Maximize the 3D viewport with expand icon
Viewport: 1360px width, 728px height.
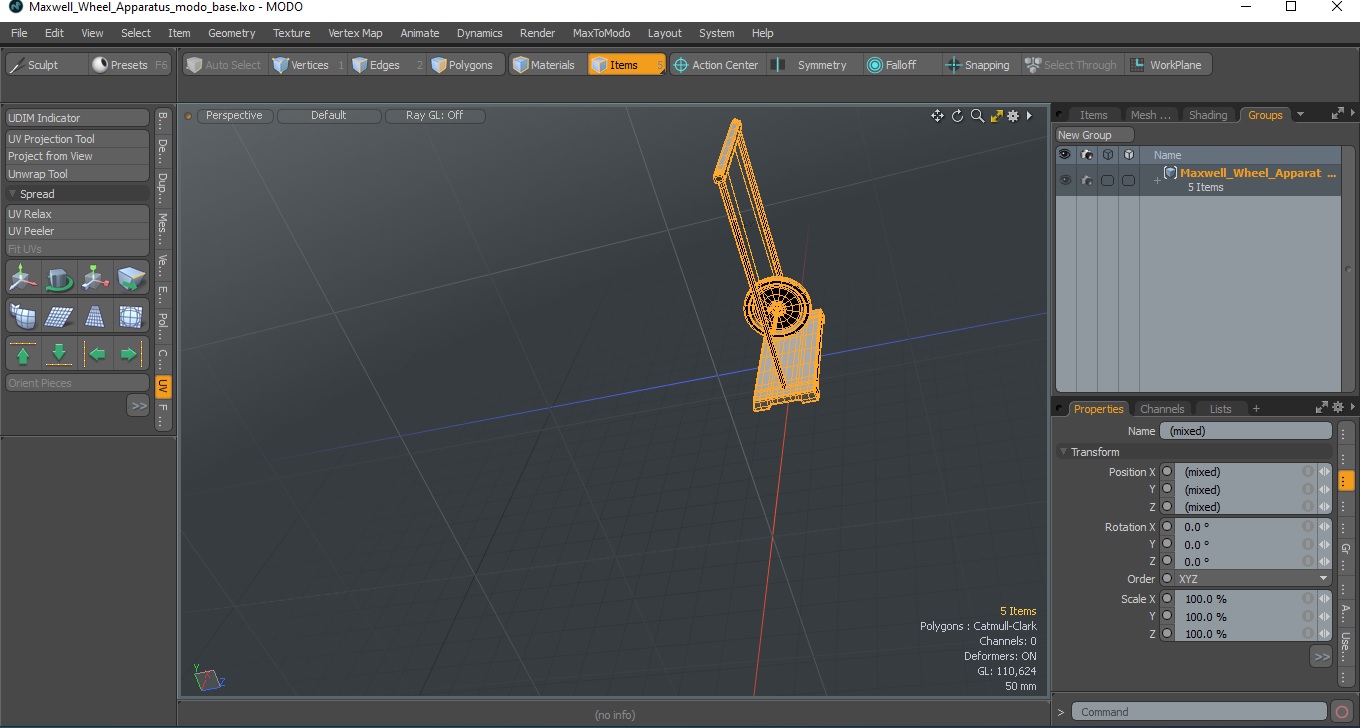(x=996, y=116)
